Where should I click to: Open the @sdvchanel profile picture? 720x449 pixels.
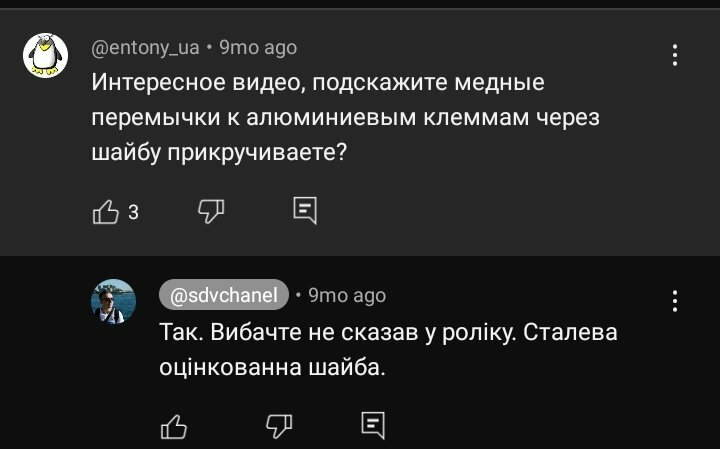113,301
